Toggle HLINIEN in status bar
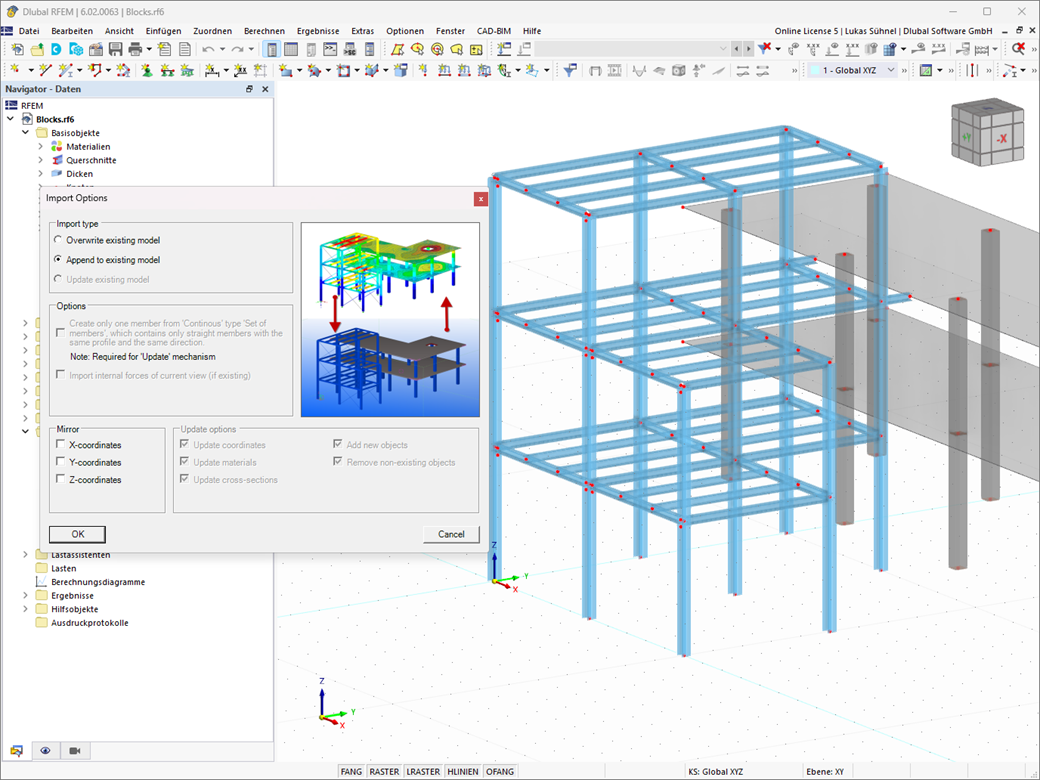The height and width of the screenshot is (780, 1040). (462, 771)
